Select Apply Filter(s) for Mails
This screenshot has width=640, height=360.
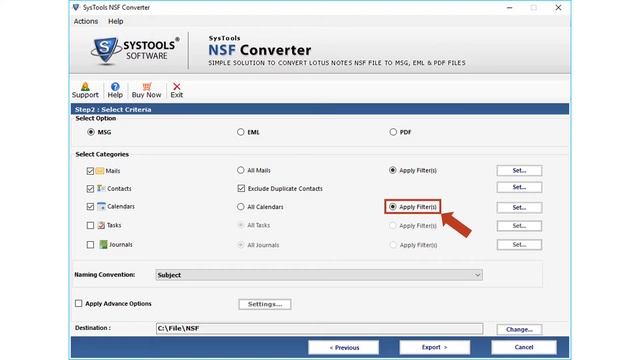point(393,170)
